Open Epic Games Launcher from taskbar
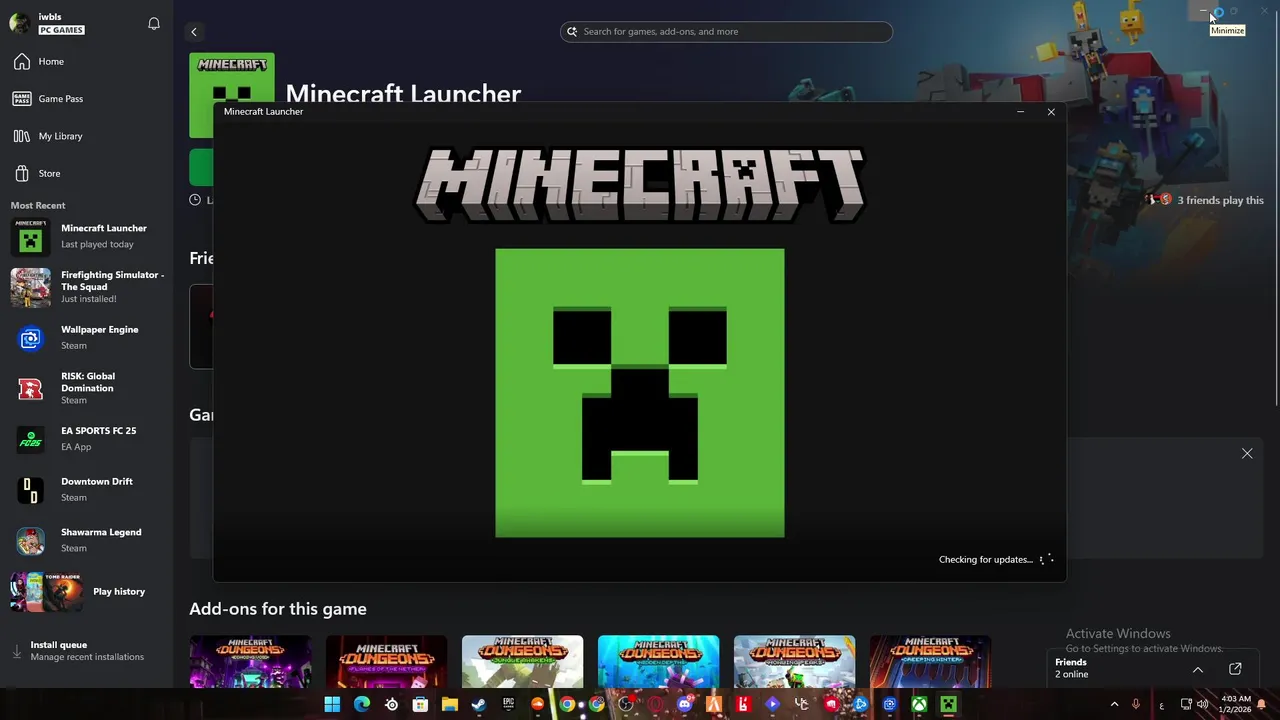Image resolution: width=1280 pixels, height=720 pixels. [508, 704]
